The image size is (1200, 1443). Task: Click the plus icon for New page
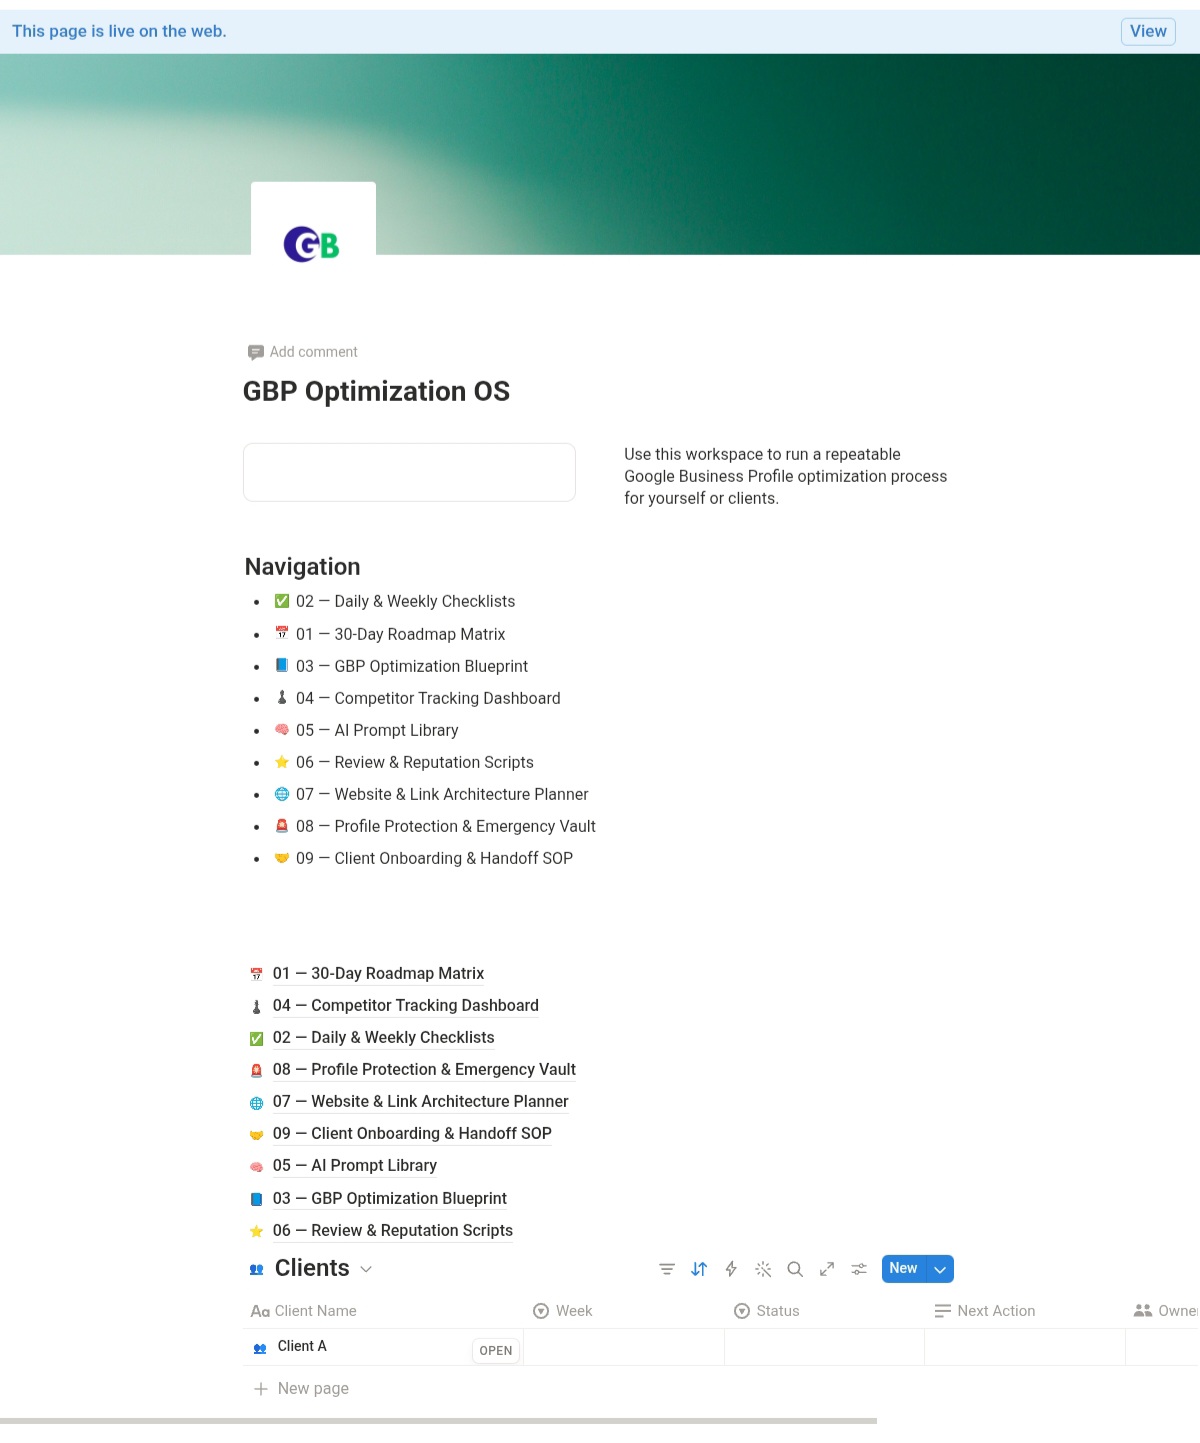tap(261, 1389)
